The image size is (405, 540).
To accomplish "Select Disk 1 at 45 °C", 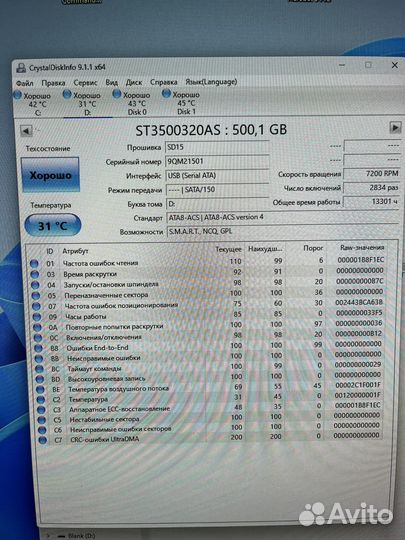I will [181, 103].
